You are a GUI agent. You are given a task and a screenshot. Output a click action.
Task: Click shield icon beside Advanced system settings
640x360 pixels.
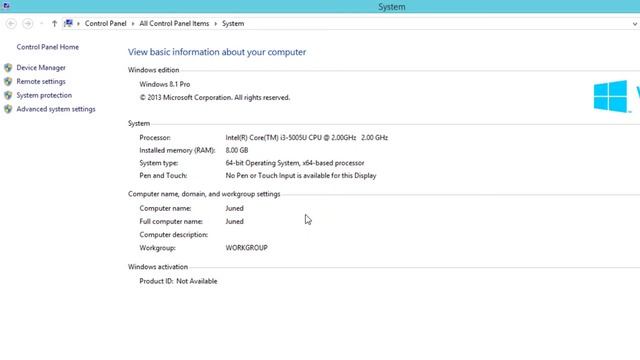click(8, 109)
